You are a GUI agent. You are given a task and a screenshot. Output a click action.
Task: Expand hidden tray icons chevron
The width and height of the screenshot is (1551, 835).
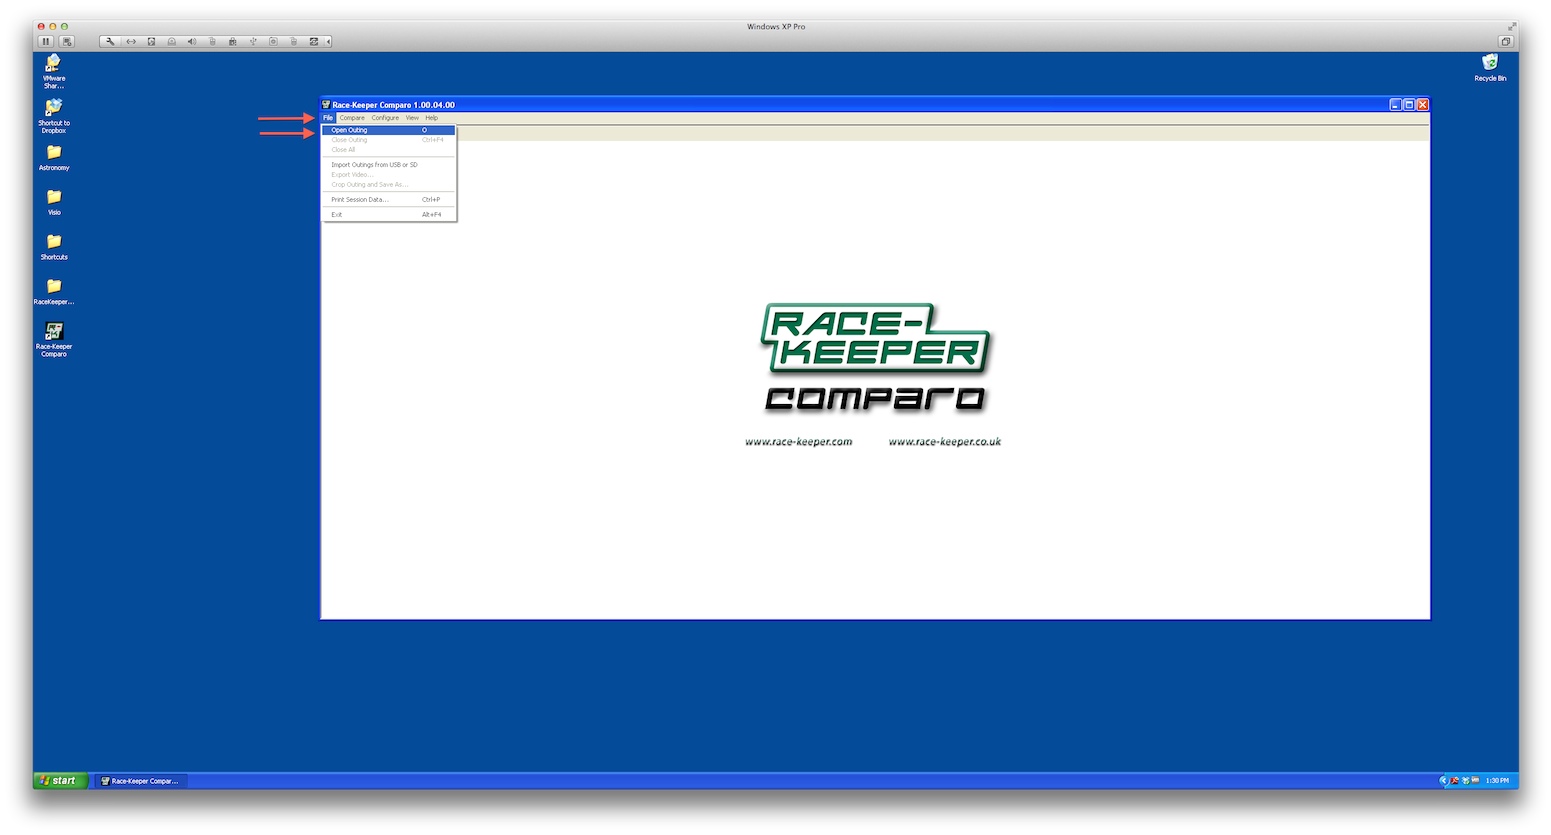coord(1444,780)
